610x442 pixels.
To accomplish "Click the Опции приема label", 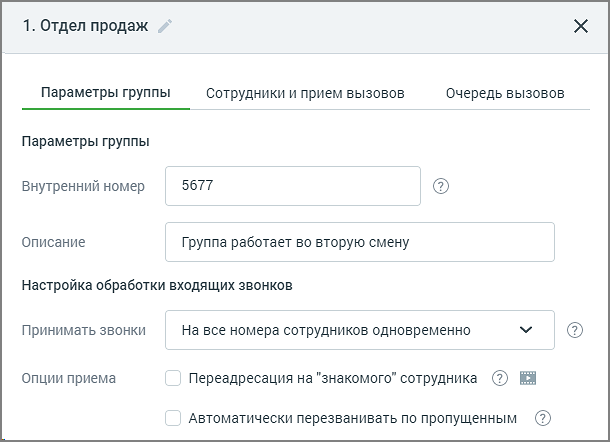I will [x=69, y=378].
